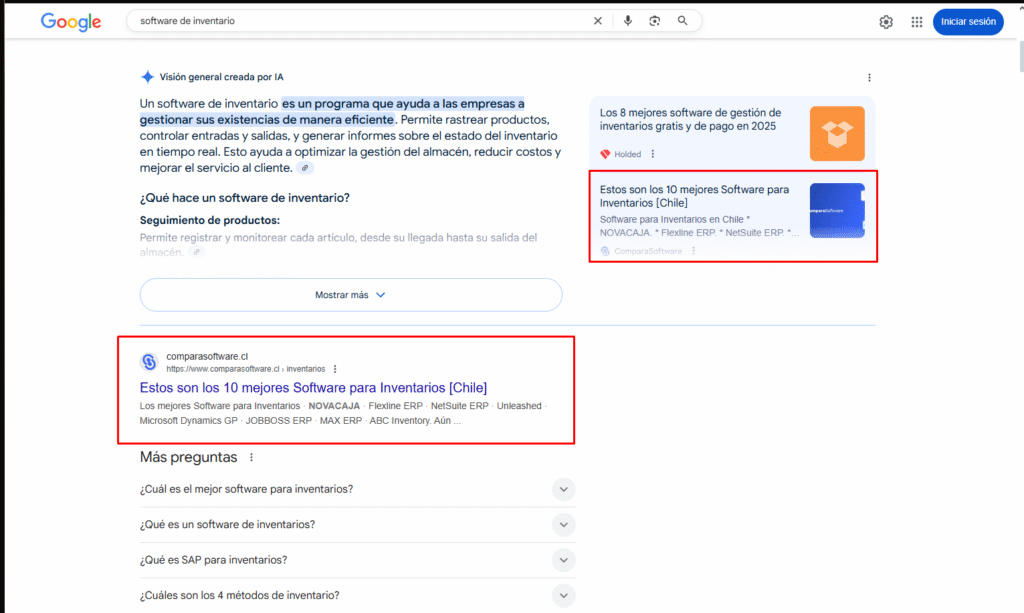Viewport: 1024px width, 613px height.
Task: Click 'Iniciar sesión' button
Action: point(968,22)
